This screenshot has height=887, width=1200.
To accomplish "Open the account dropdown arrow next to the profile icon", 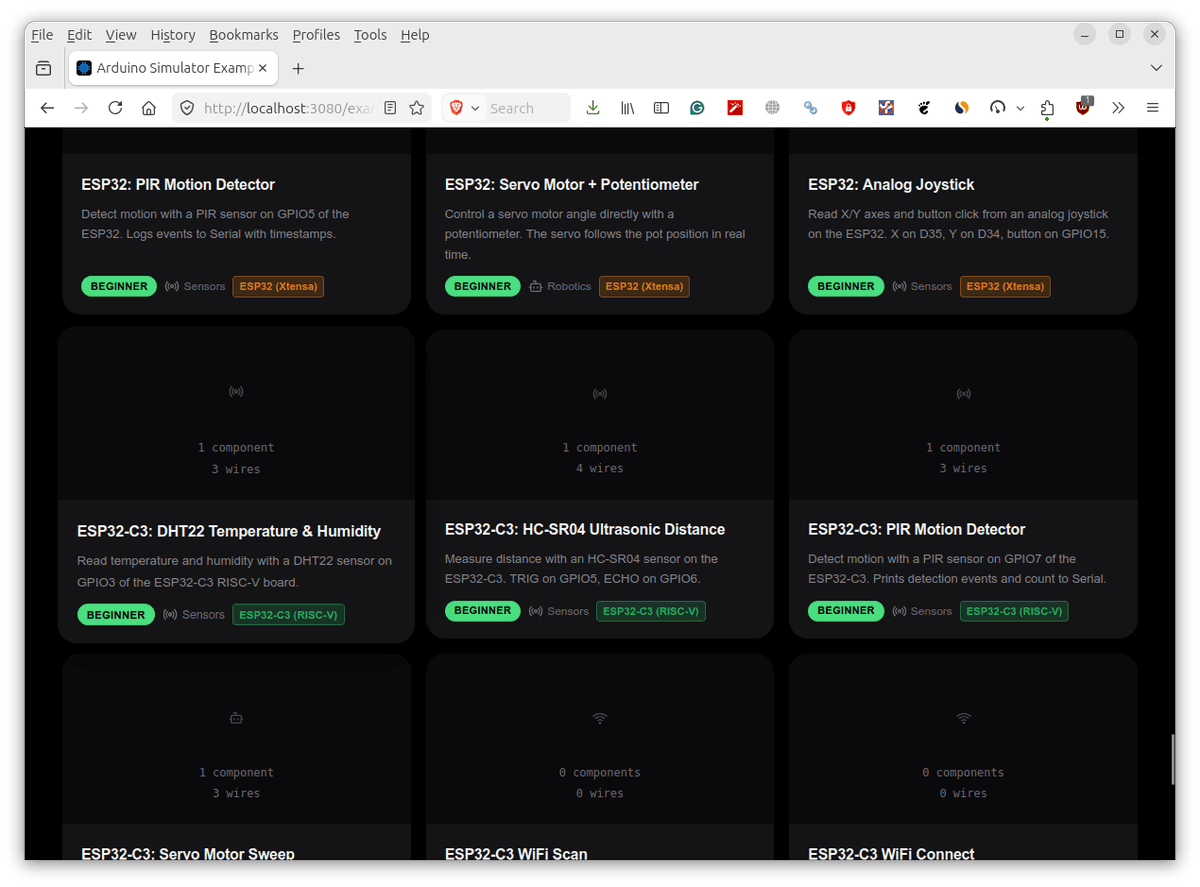I will coord(1021,107).
